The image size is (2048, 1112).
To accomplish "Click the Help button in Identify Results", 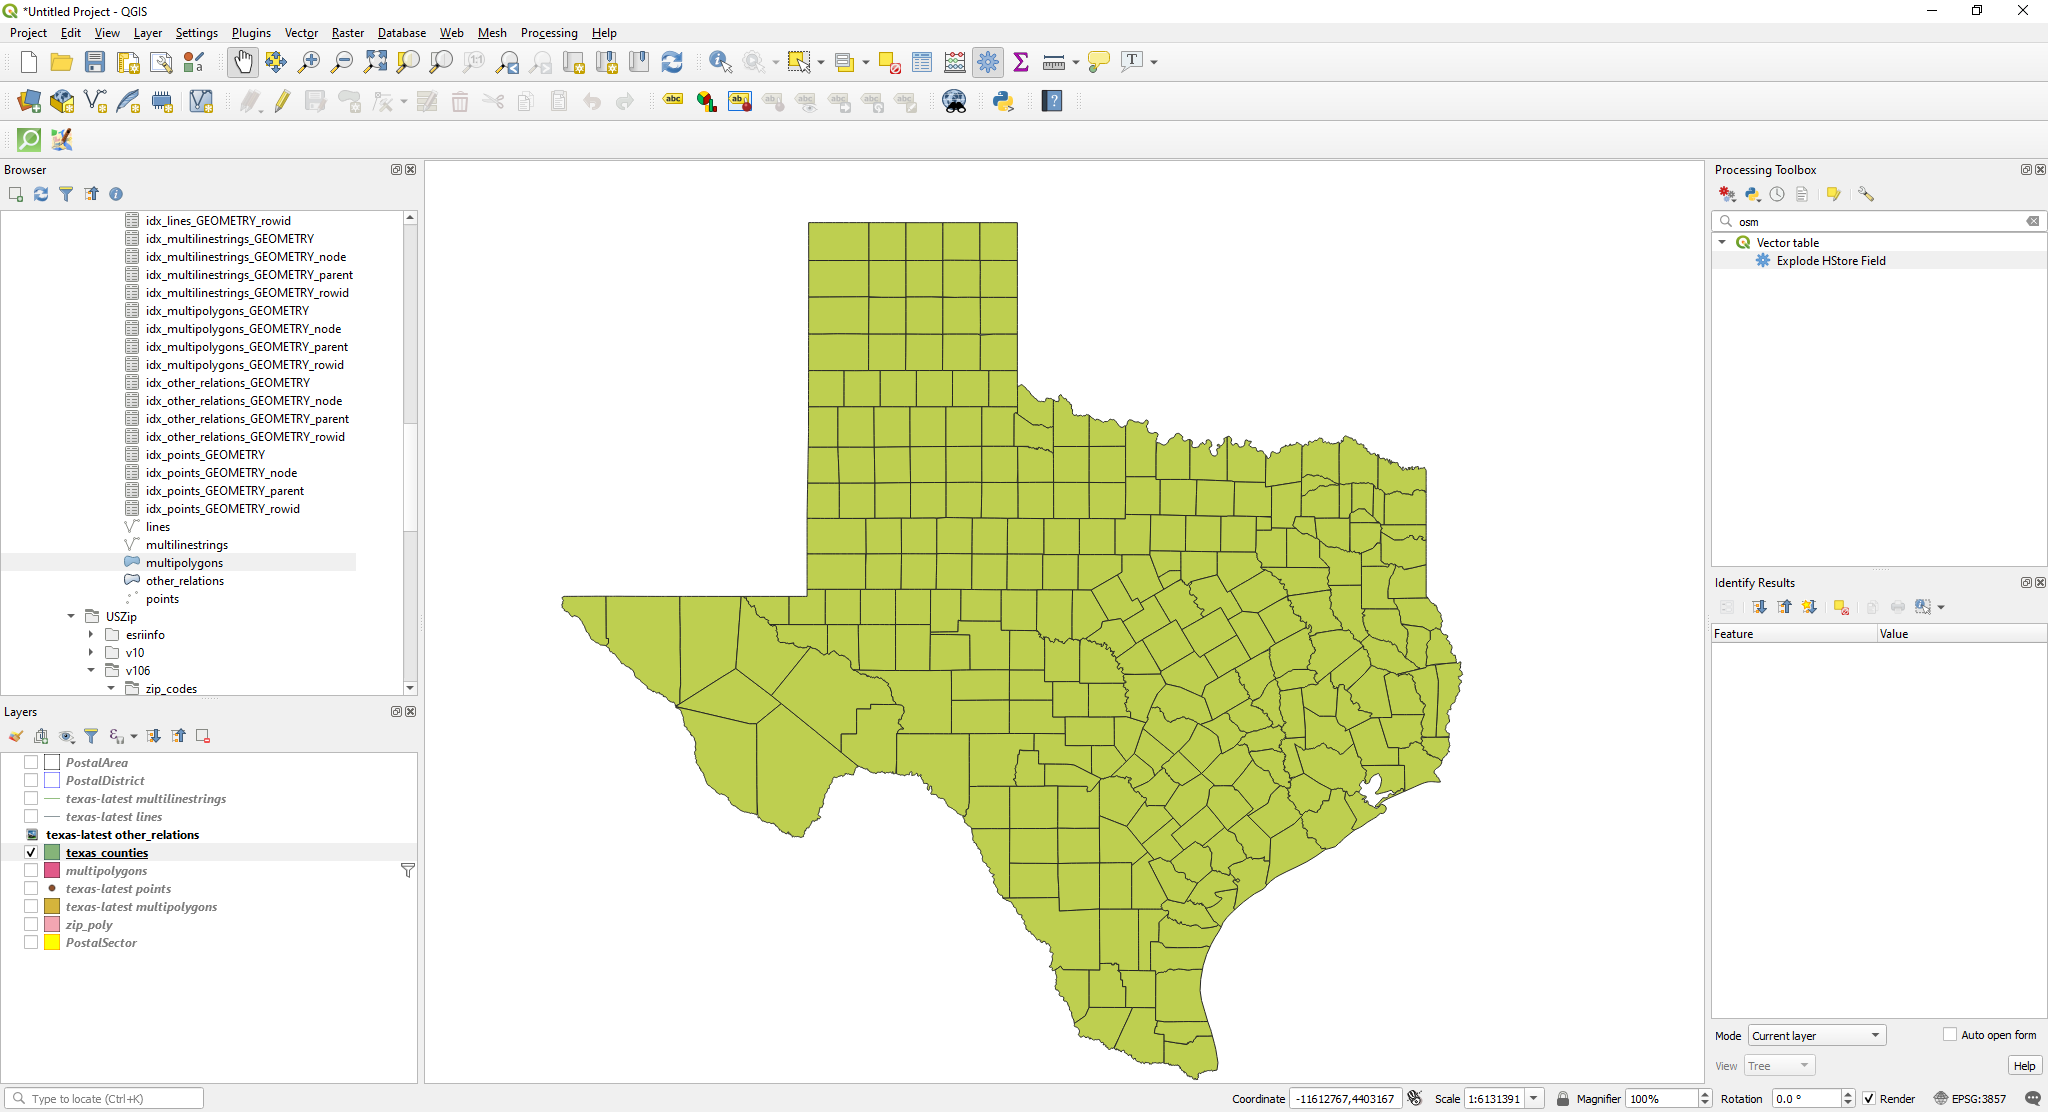I will [x=2024, y=1065].
